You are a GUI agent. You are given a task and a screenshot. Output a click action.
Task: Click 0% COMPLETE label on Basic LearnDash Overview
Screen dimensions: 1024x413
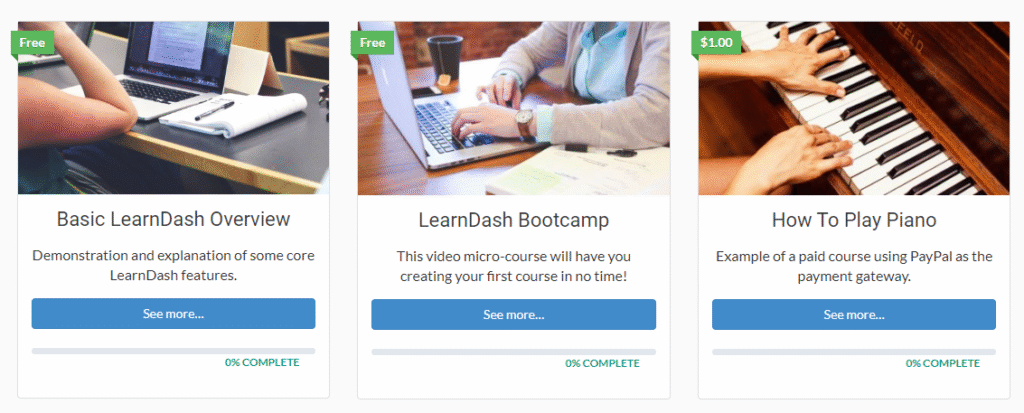point(263,362)
